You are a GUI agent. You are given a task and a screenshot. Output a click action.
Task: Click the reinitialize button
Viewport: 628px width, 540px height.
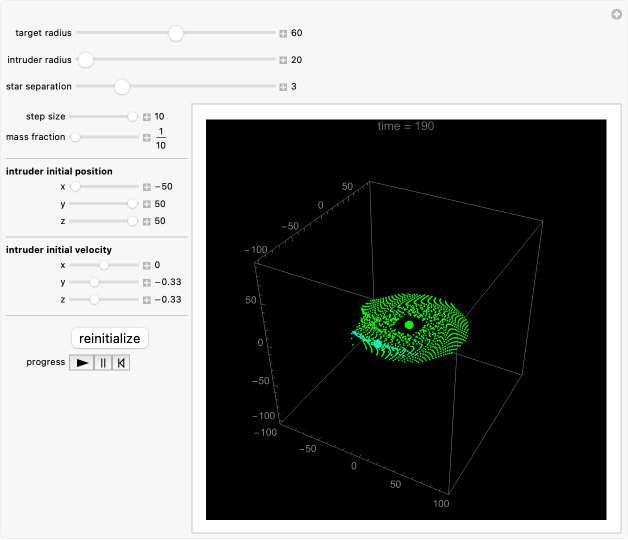coord(109,338)
